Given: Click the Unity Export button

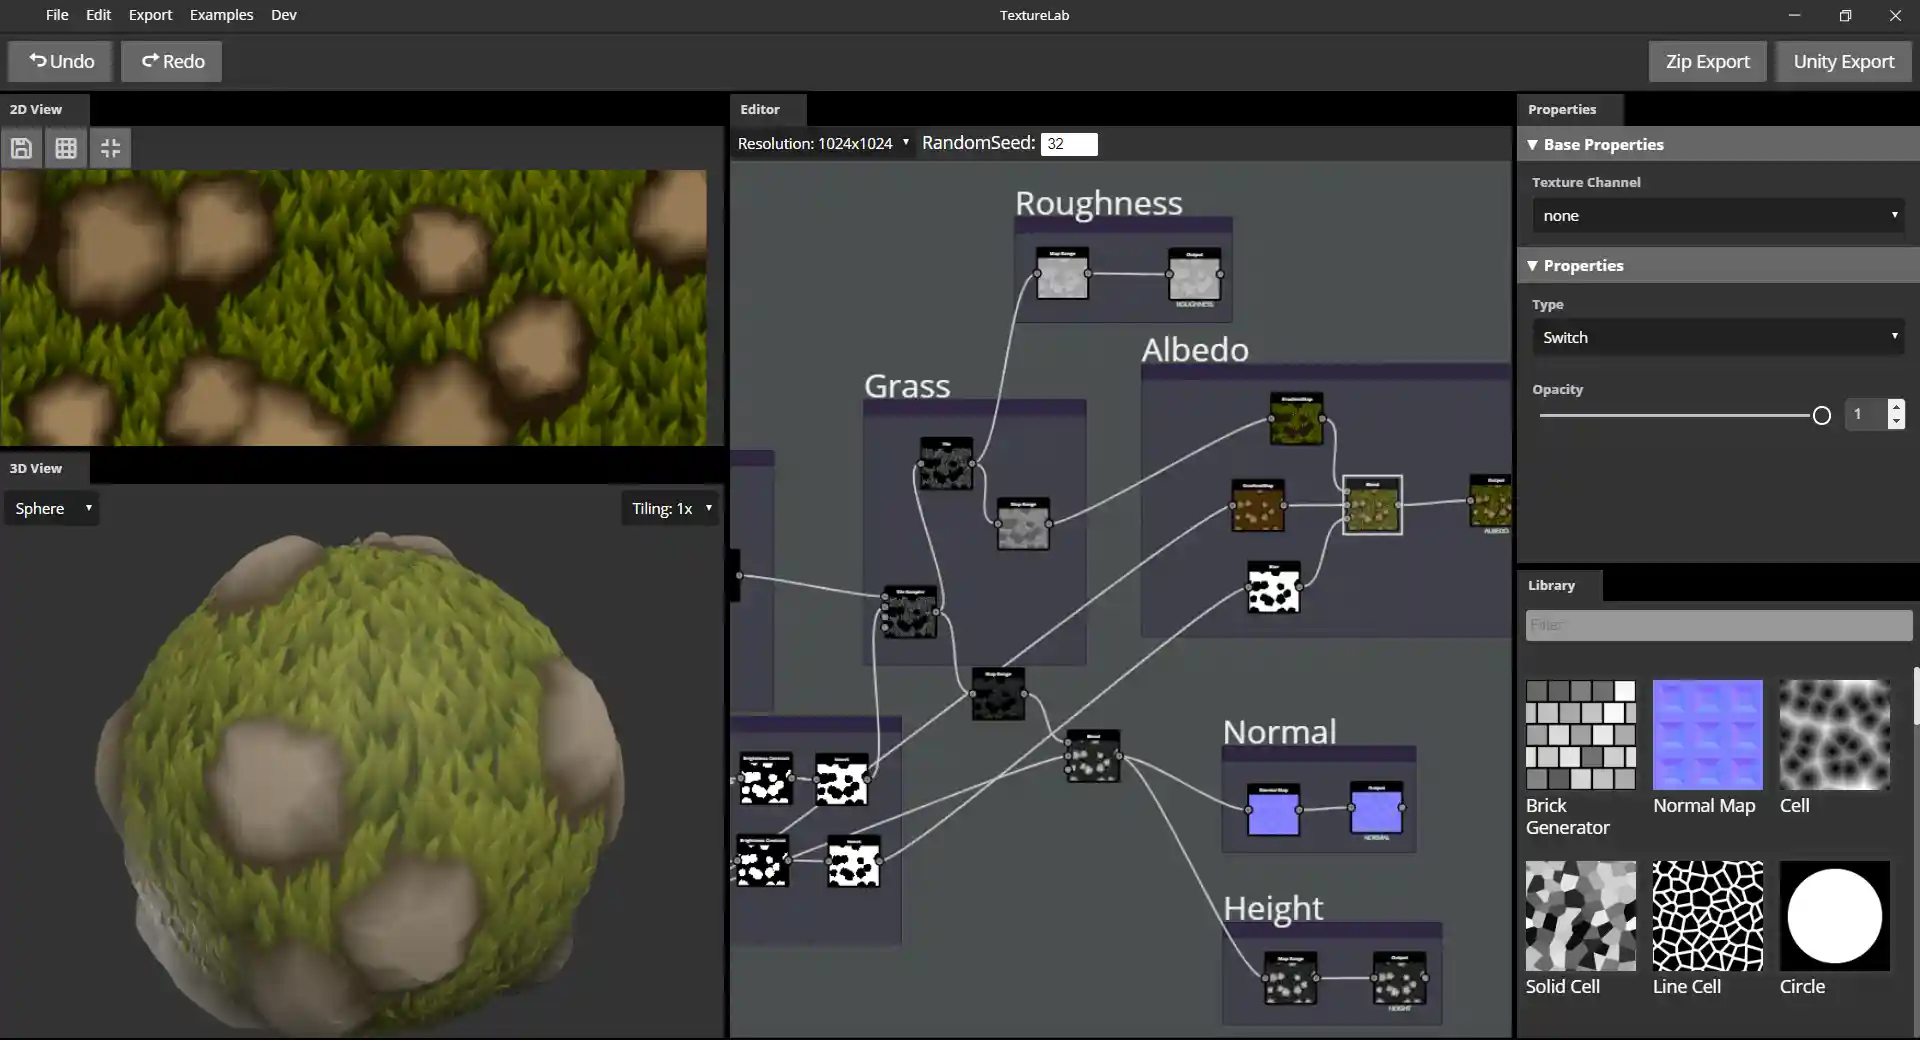Looking at the screenshot, I should tap(1844, 61).
